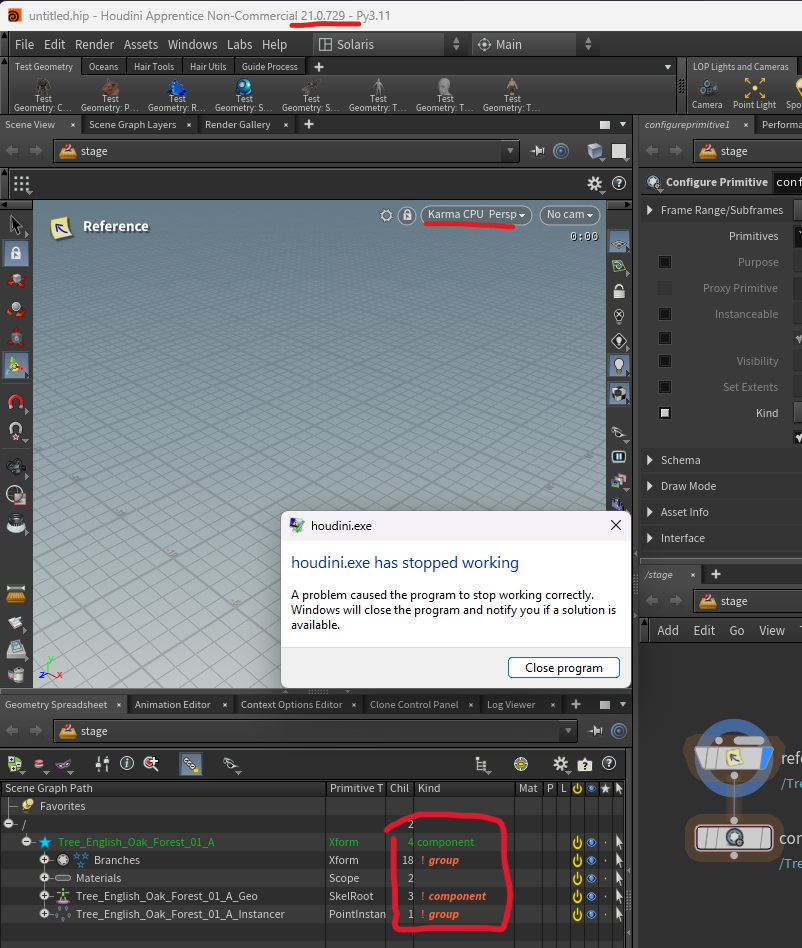802x948 pixels.
Task: Go back in Scene View navigation
Action: click(12, 151)
